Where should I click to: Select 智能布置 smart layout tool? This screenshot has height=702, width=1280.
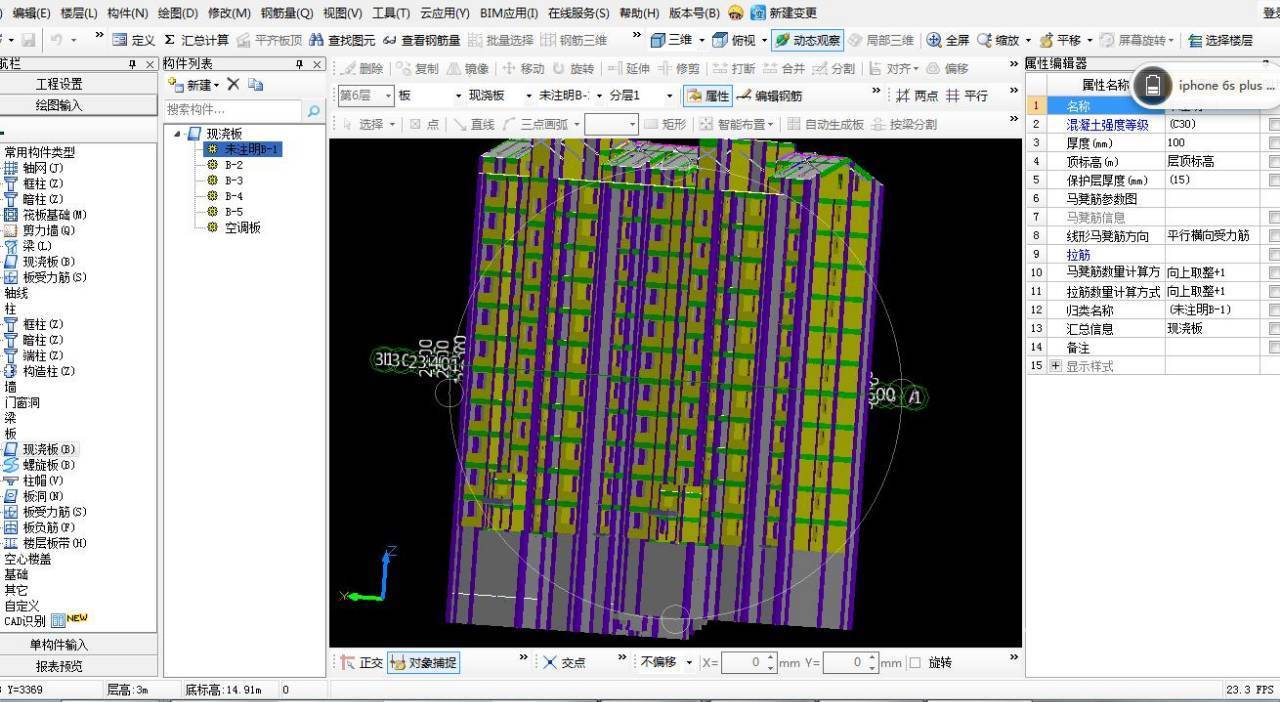pos(737,124)
